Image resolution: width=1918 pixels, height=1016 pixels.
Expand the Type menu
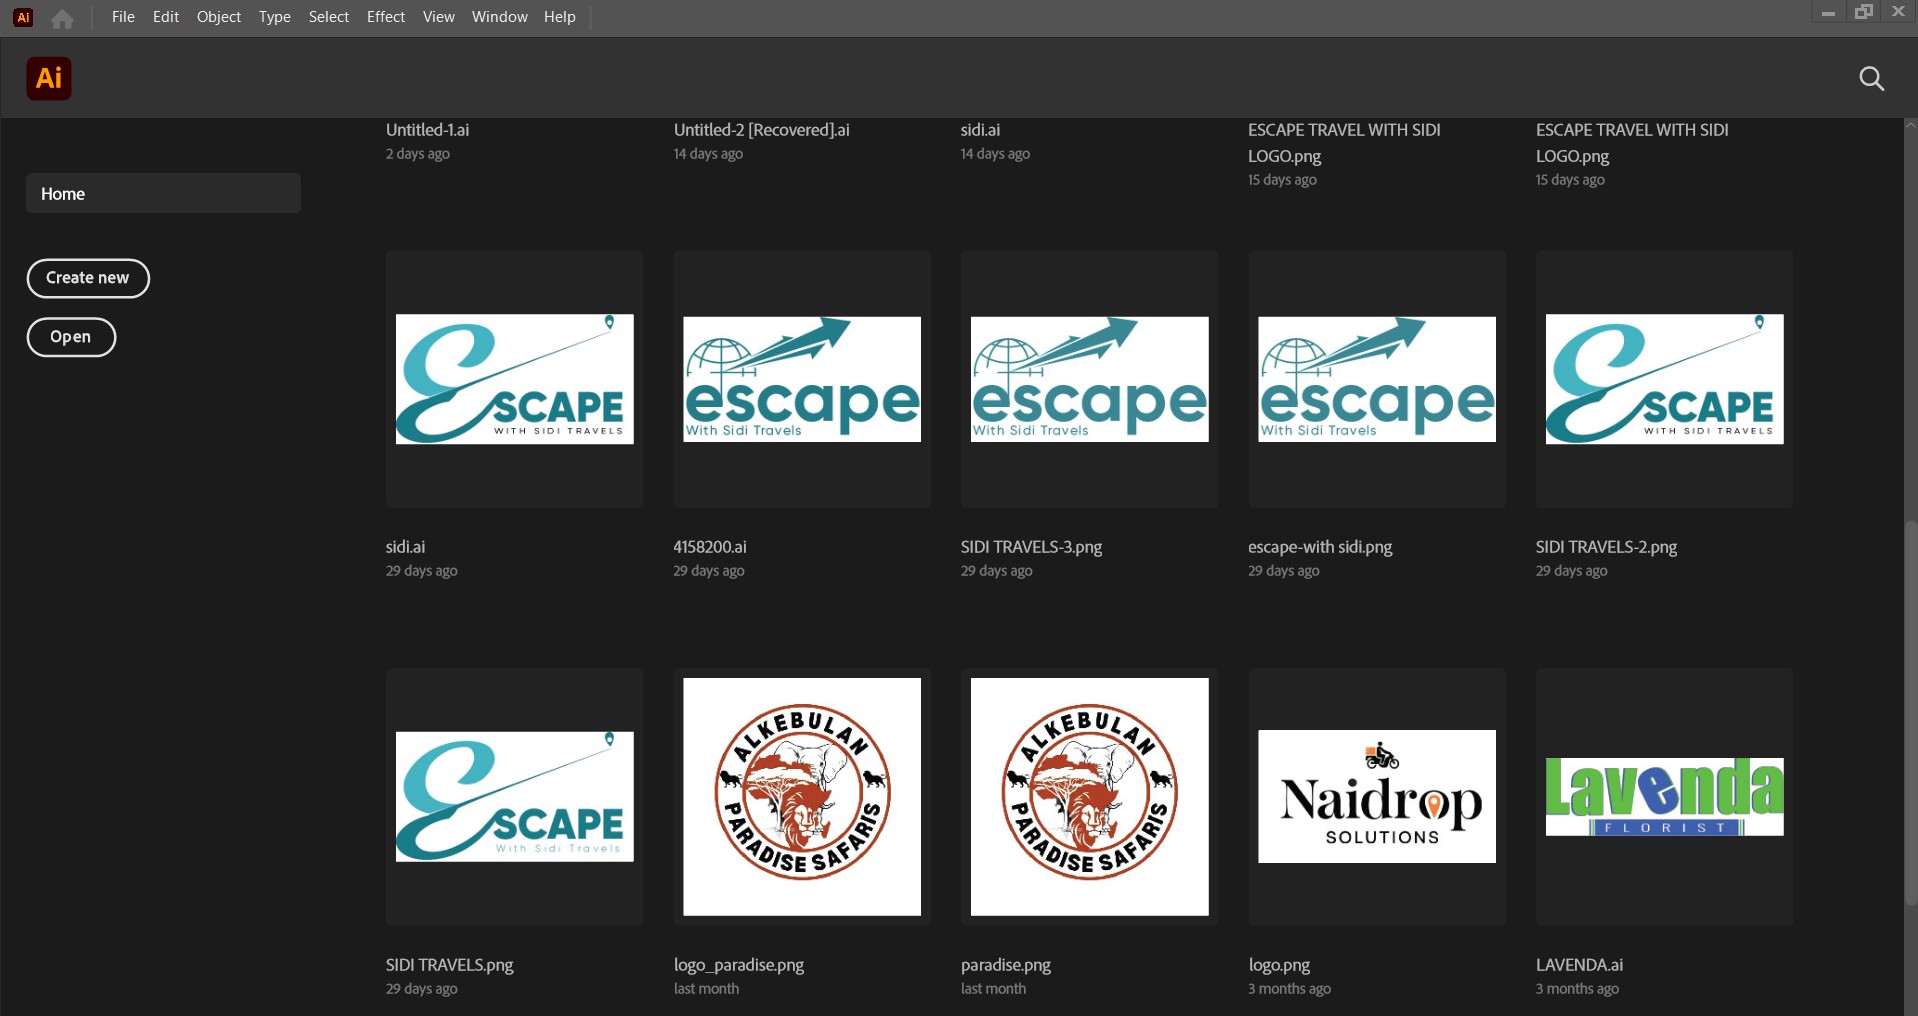(274, 17)
